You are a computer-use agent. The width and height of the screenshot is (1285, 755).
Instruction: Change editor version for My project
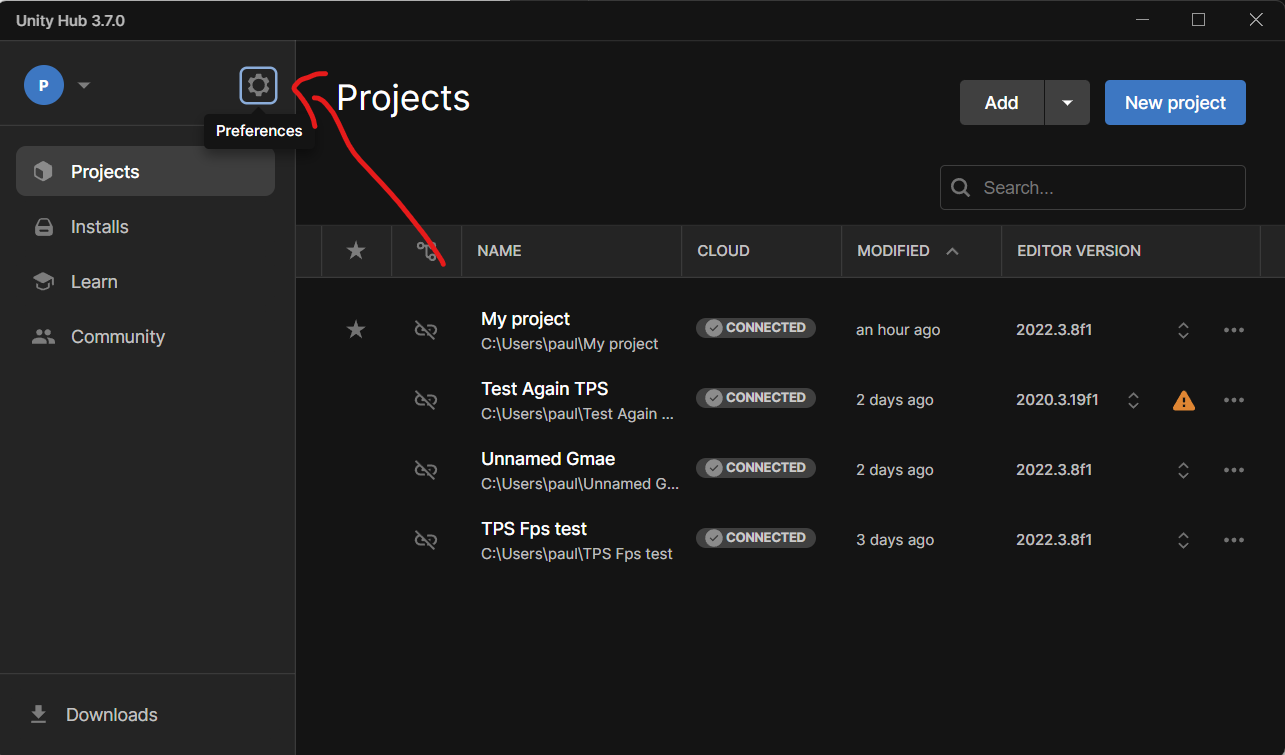coord(1183,330)
